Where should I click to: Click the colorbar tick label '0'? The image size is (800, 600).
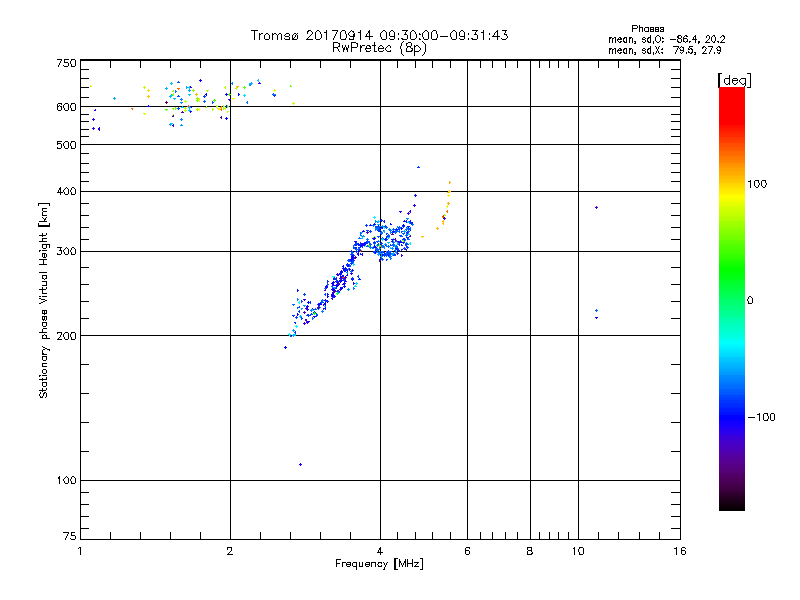pyautogui.click(x=750, y=301)
